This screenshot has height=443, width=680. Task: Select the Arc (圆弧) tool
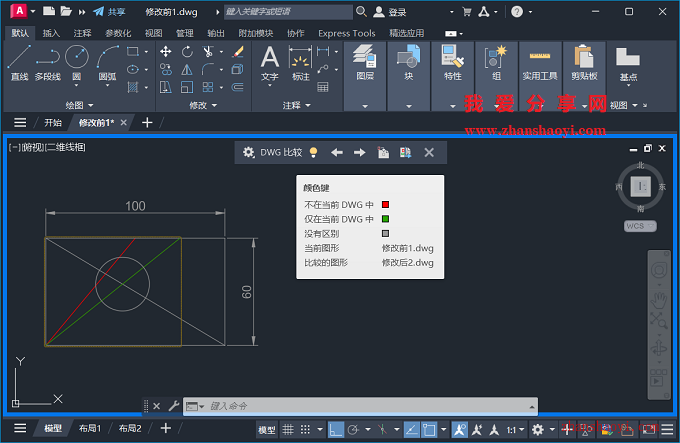[107, 62]
